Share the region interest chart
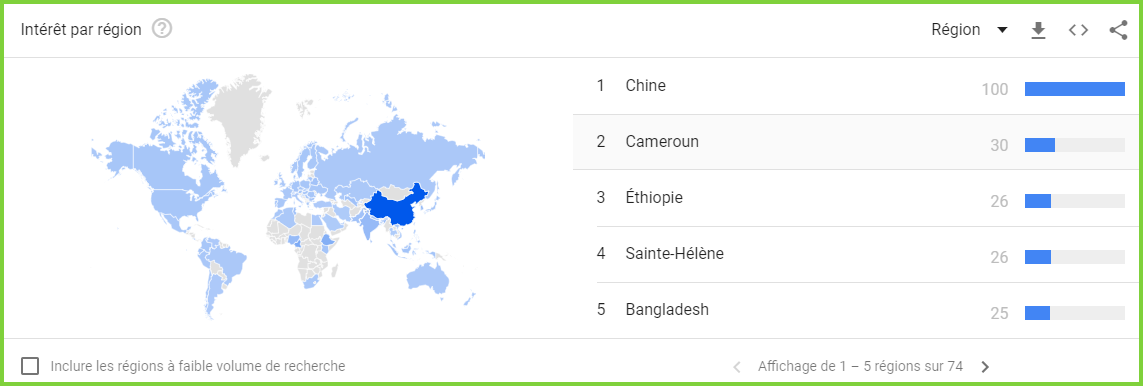Image resolution: width=1143 pixels, height=386 pixels. click(x=1118, y=30)
